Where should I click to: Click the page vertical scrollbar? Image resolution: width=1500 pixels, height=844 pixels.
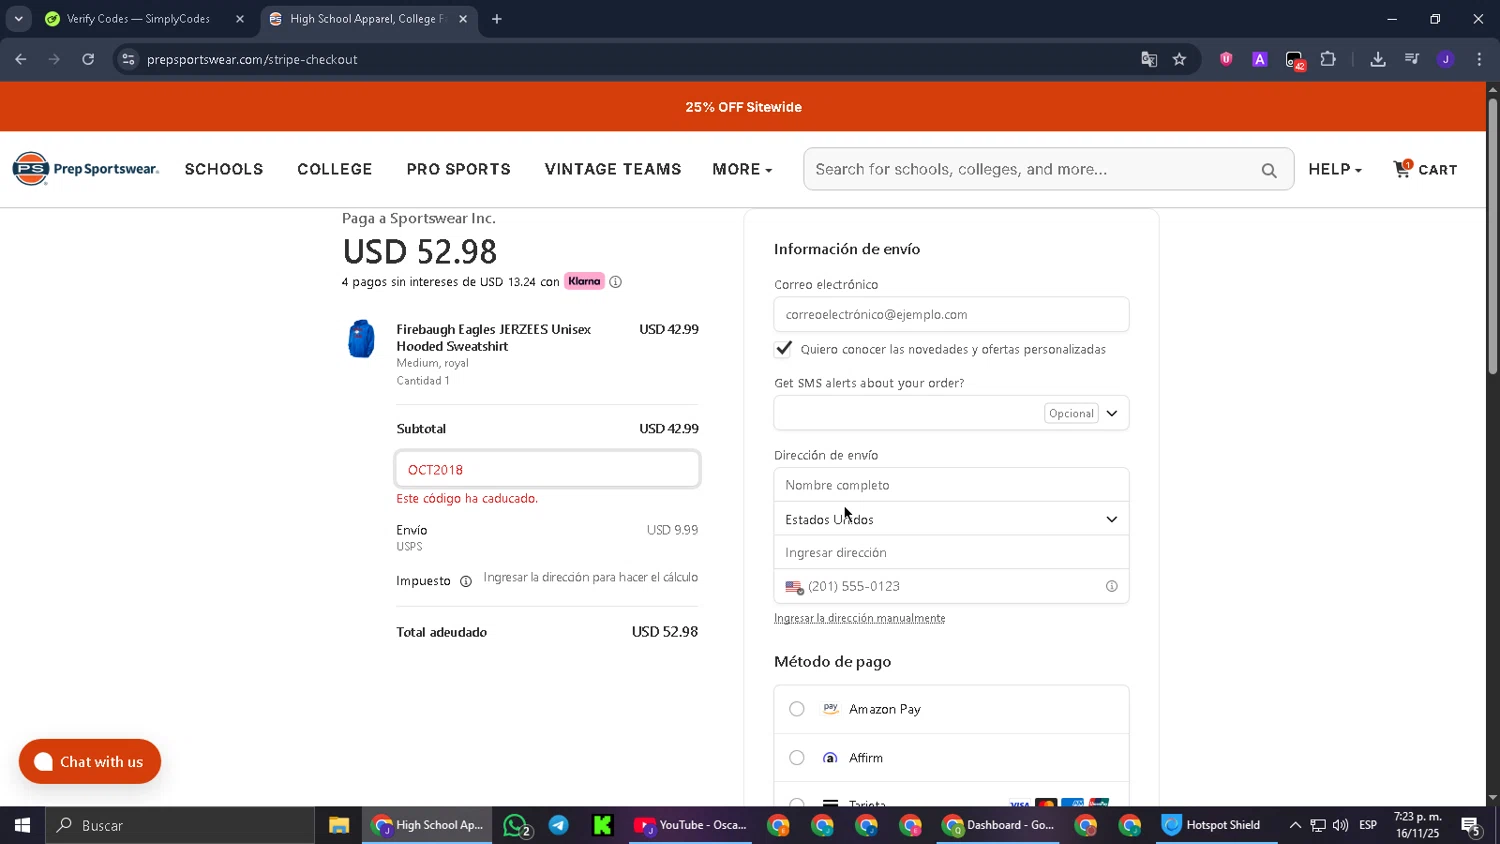tap(1493, 238)
